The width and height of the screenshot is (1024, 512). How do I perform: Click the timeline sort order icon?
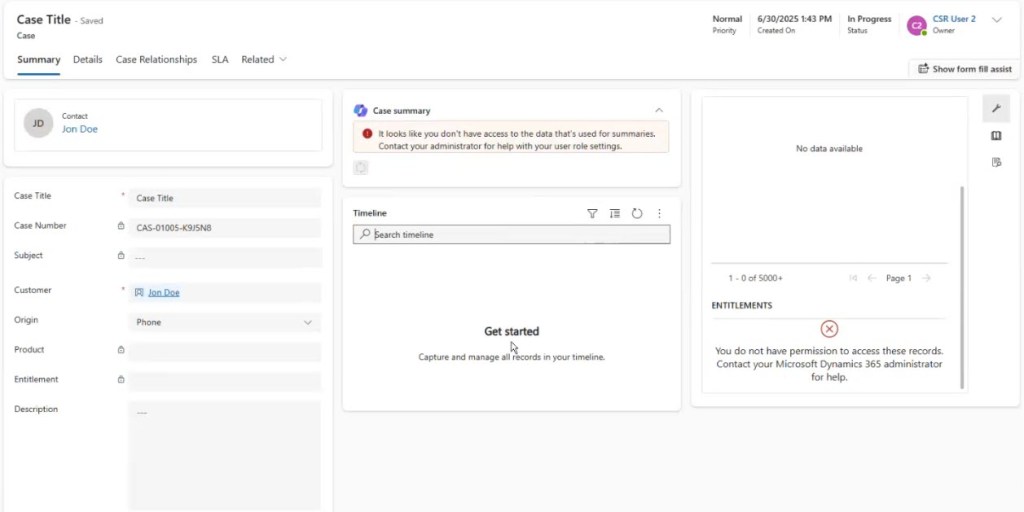pos(615,213)
